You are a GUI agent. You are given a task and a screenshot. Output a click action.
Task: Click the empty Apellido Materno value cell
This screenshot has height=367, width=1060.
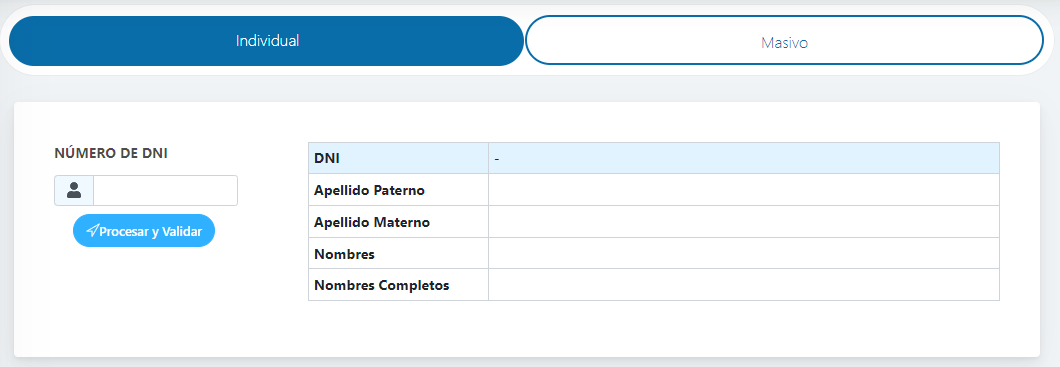tap(744, 222)
